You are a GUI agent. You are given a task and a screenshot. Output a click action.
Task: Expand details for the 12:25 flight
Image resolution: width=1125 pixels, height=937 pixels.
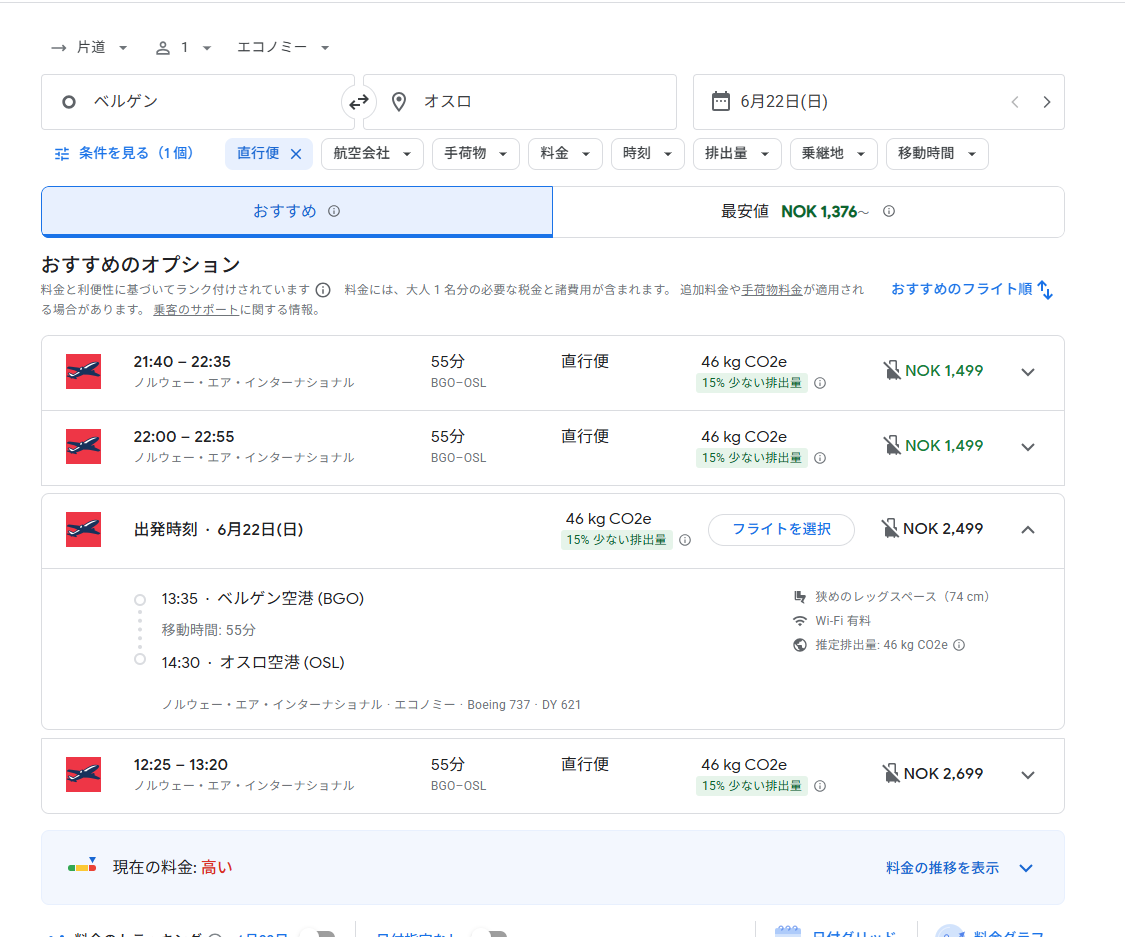(x=1028, y=774)
